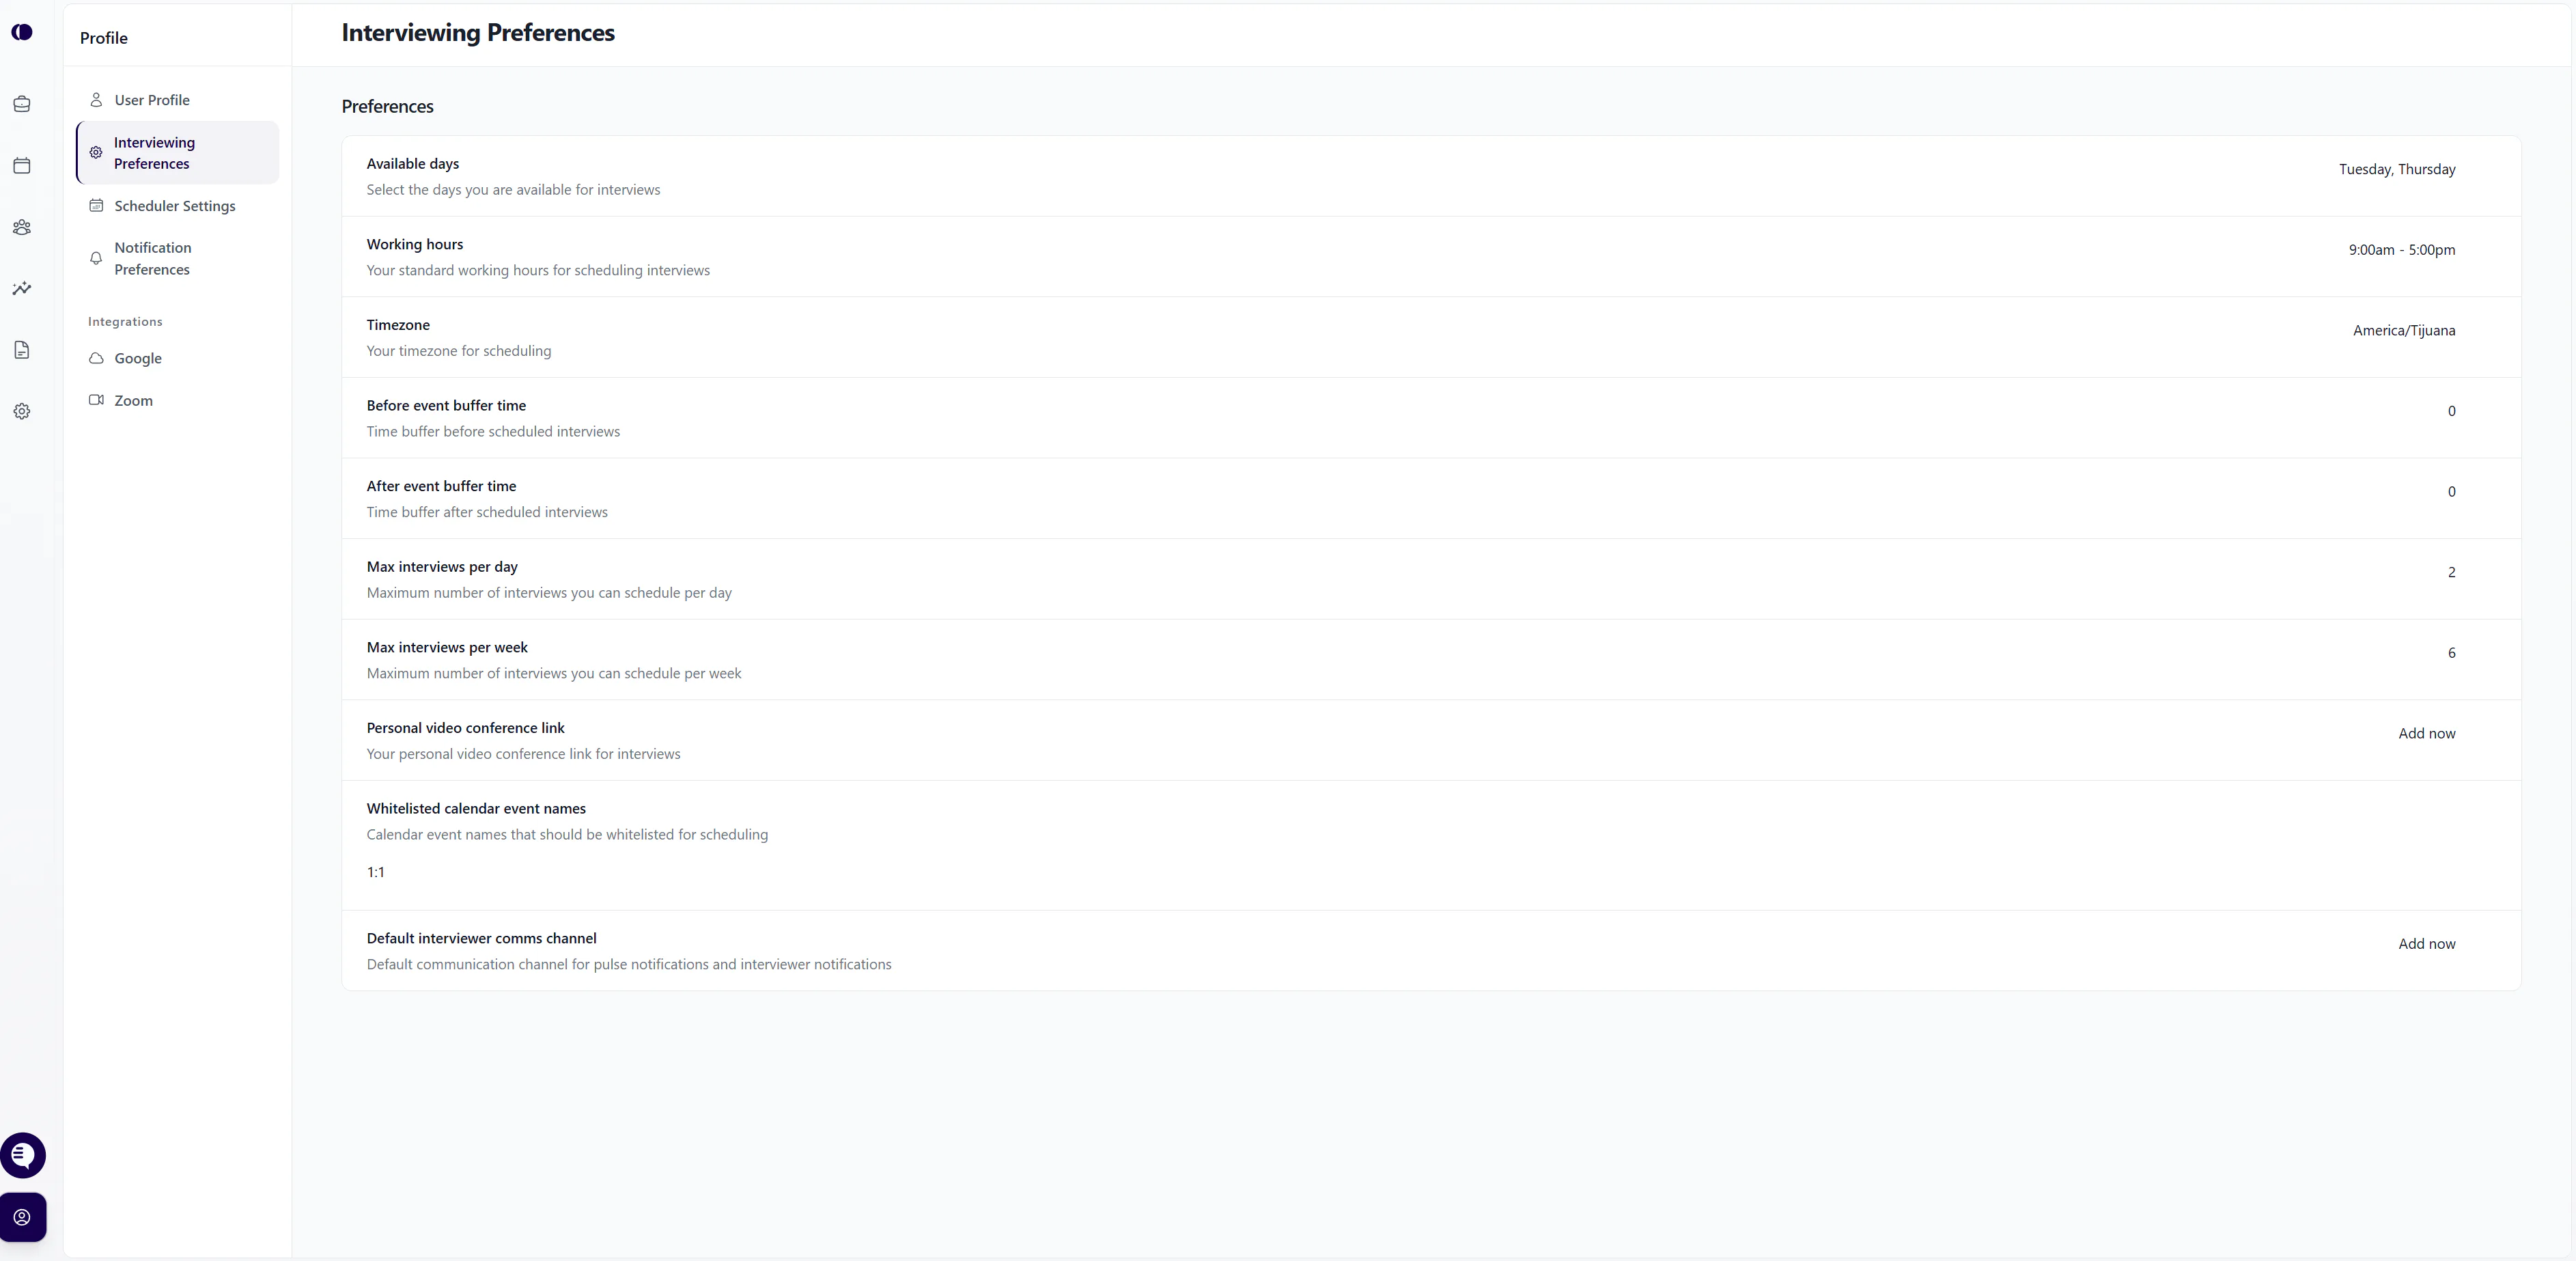Click the Notification Preferences bell icon
The image size is (2576, 1261).
96,259
